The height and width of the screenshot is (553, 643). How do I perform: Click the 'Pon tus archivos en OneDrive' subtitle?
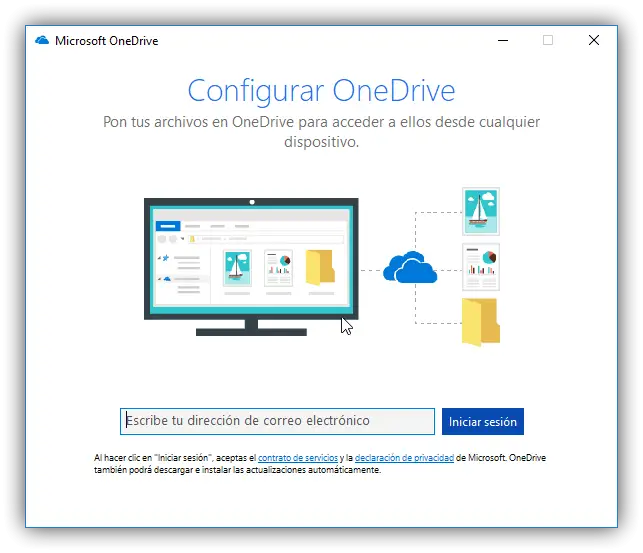click(x=322, y=132)
